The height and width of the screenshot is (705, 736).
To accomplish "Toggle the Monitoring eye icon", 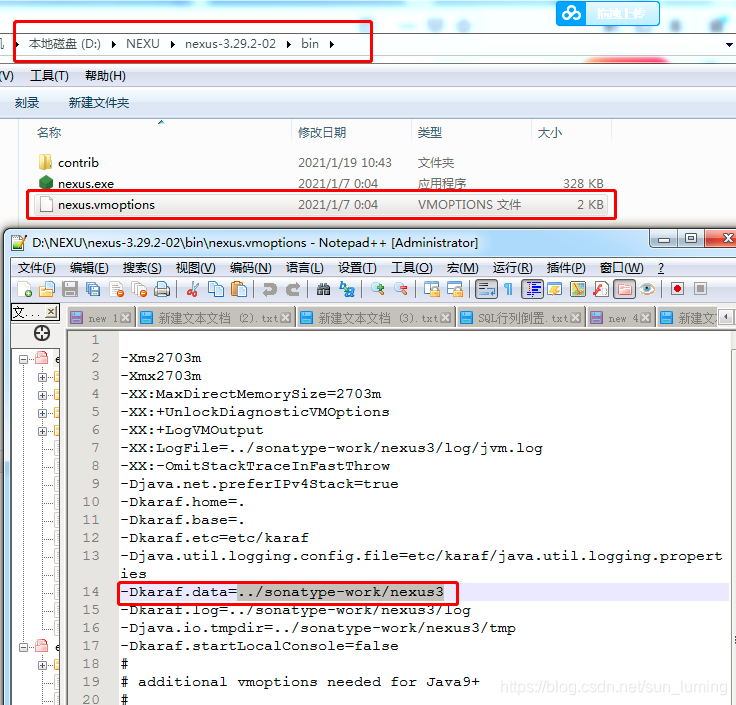I will tap(647, 289).
